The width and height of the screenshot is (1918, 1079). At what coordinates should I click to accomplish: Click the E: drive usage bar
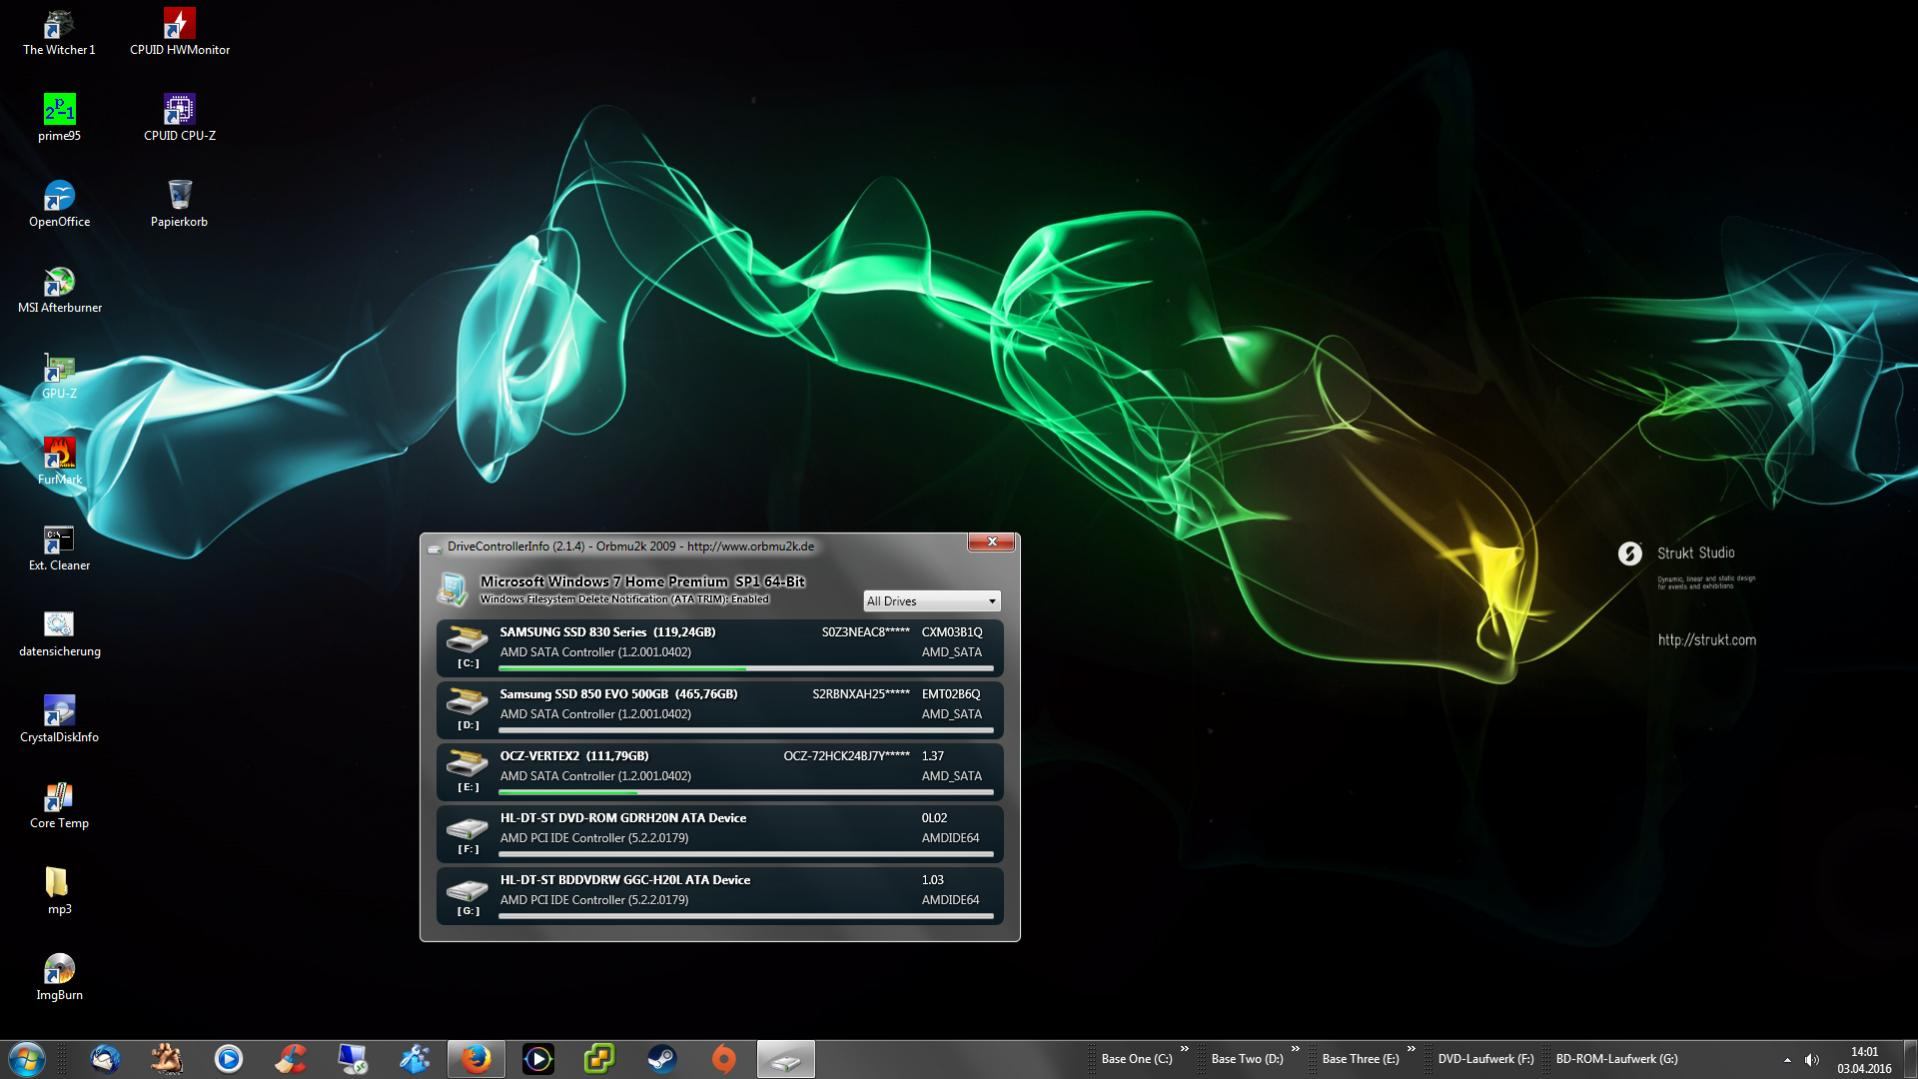pos(746,792)
